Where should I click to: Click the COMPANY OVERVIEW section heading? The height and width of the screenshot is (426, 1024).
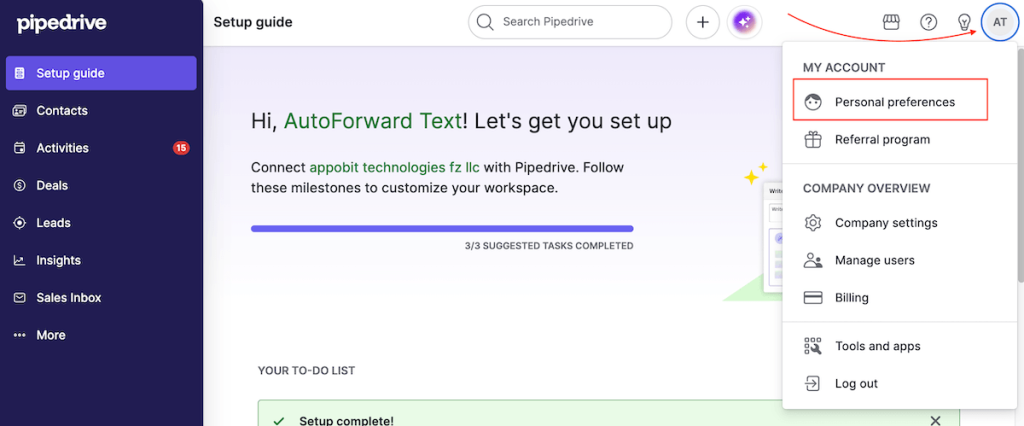(866, 188)
